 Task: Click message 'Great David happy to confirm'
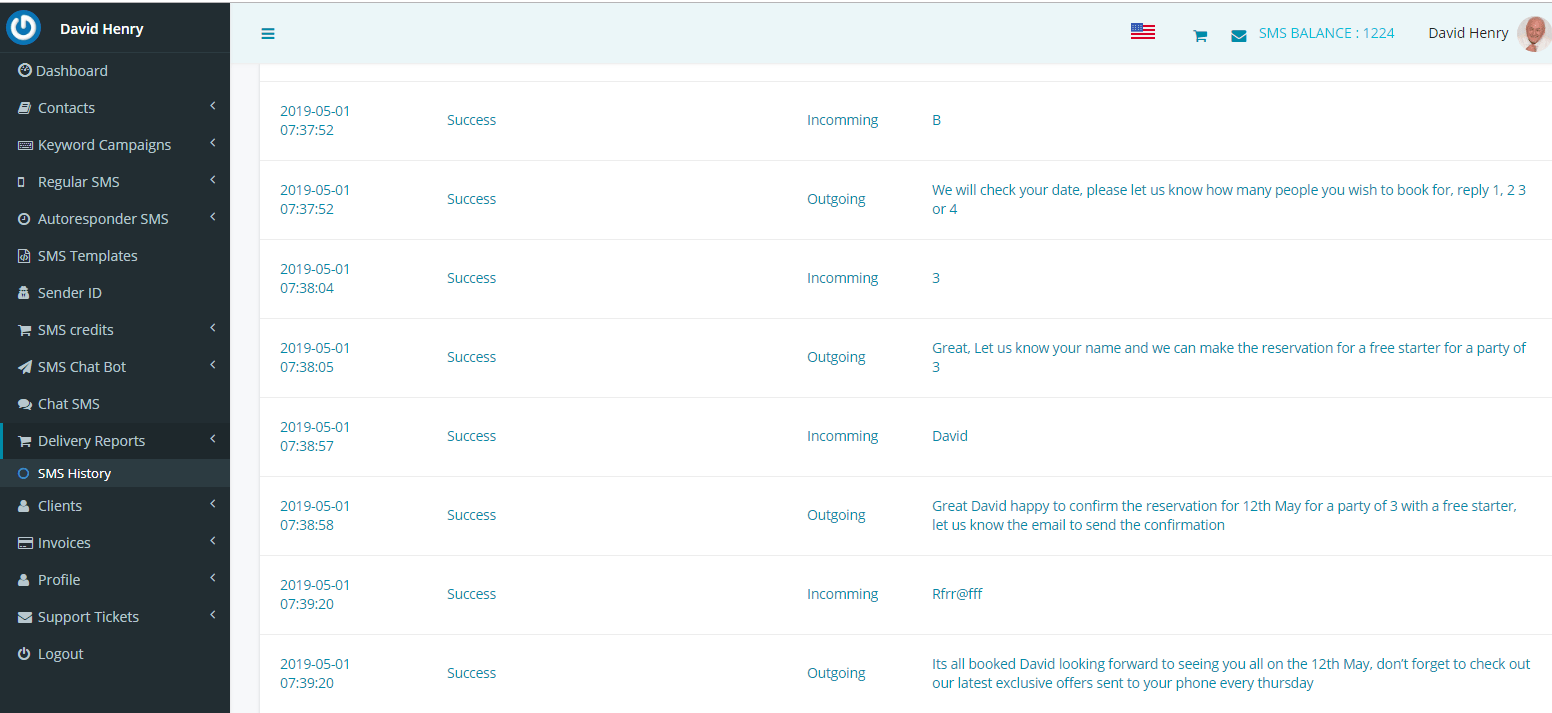(x=1224, y=515)
